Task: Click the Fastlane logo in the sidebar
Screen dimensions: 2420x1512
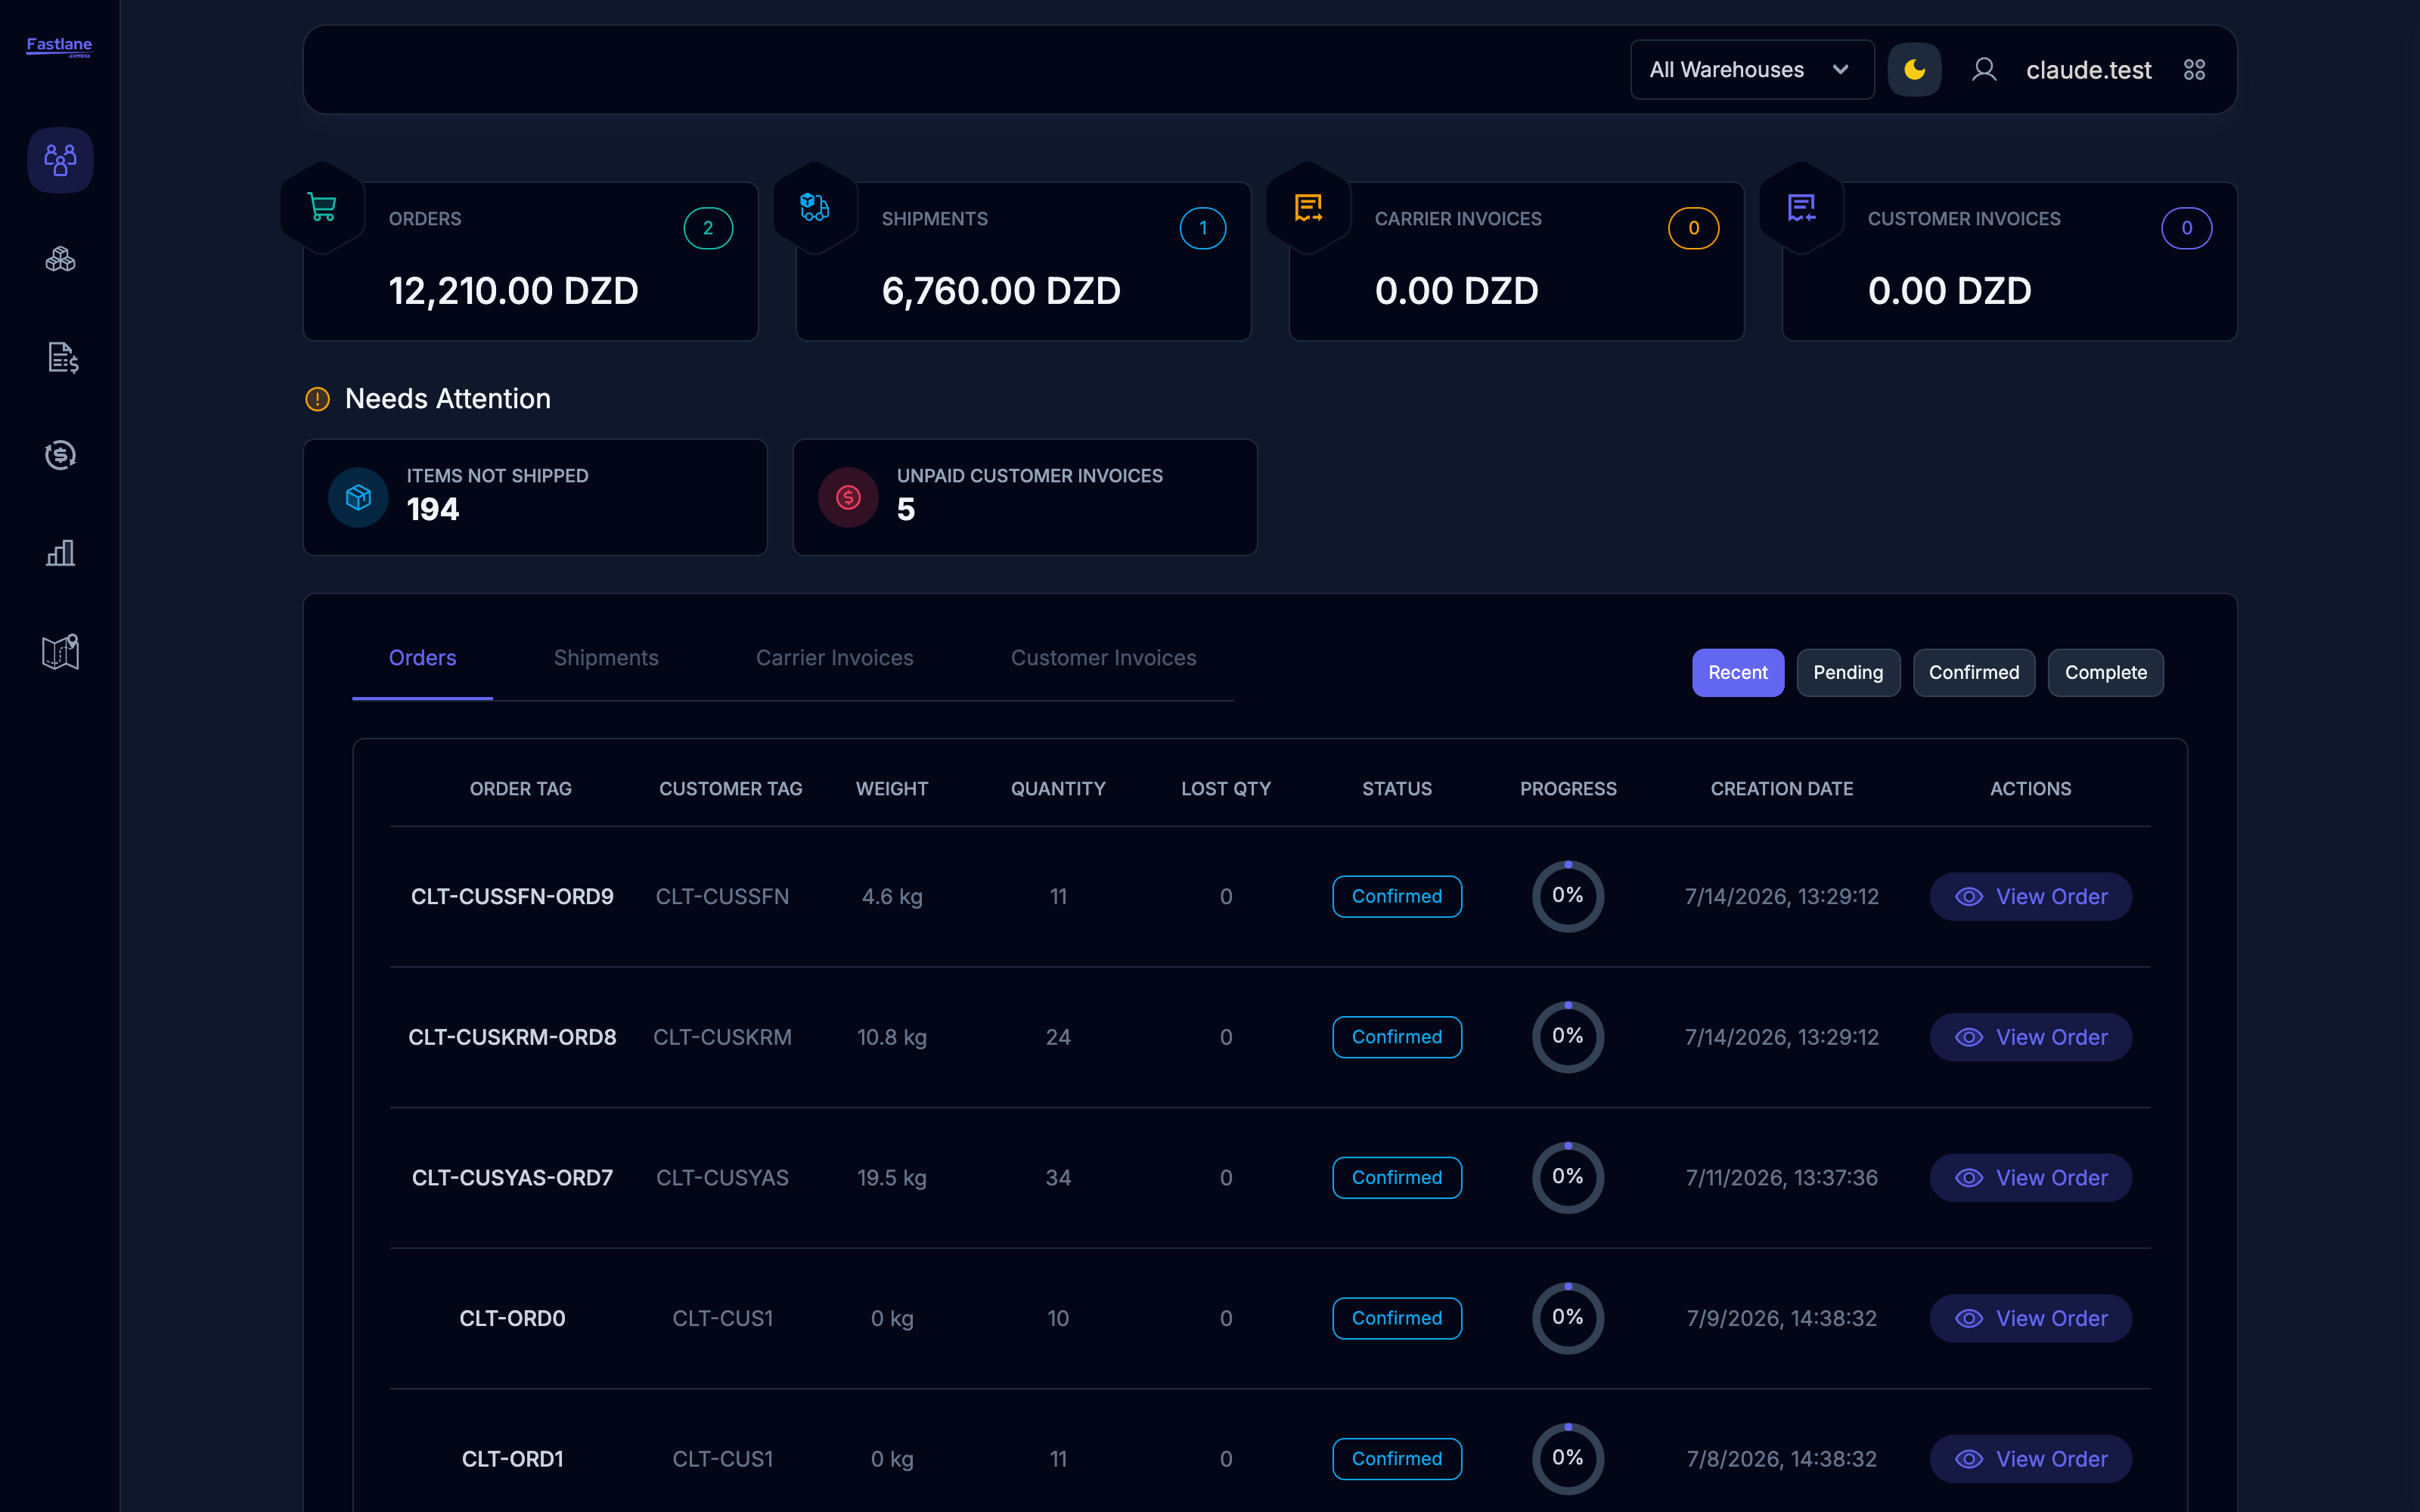Action: coord(59,46)
